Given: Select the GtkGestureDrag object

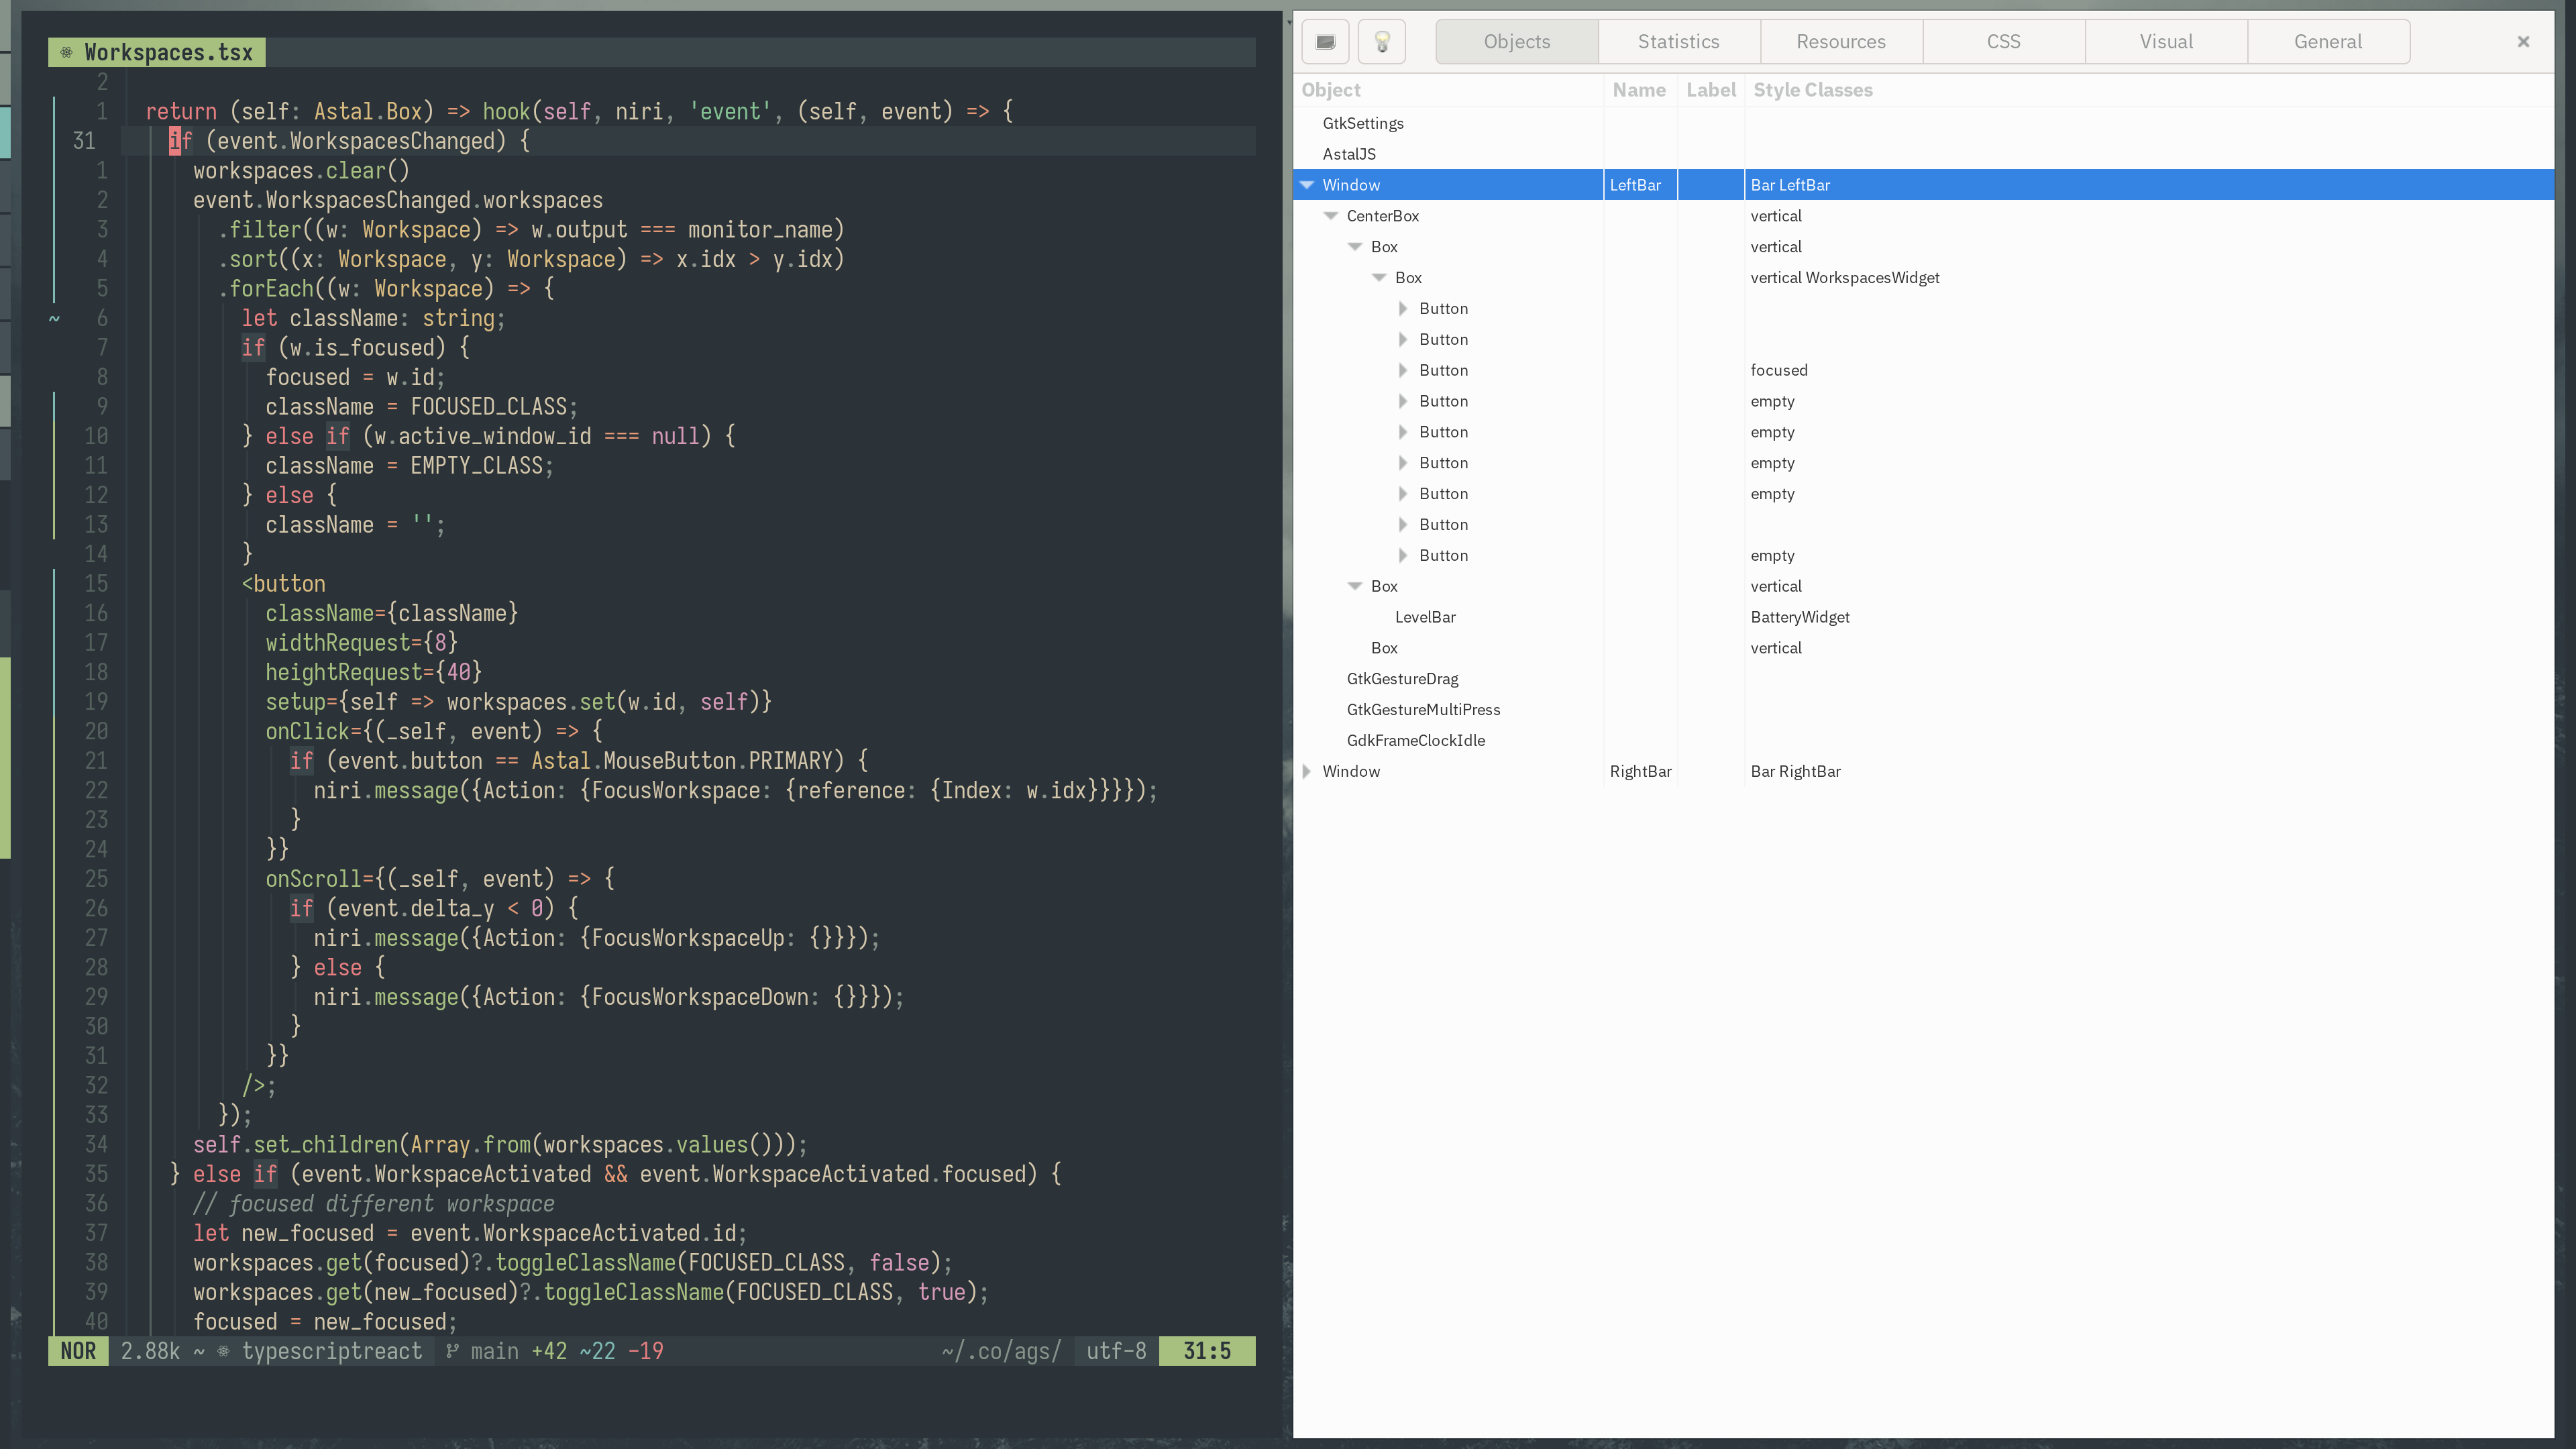Looking at the screenshot, I should (x=1402, y=678).
